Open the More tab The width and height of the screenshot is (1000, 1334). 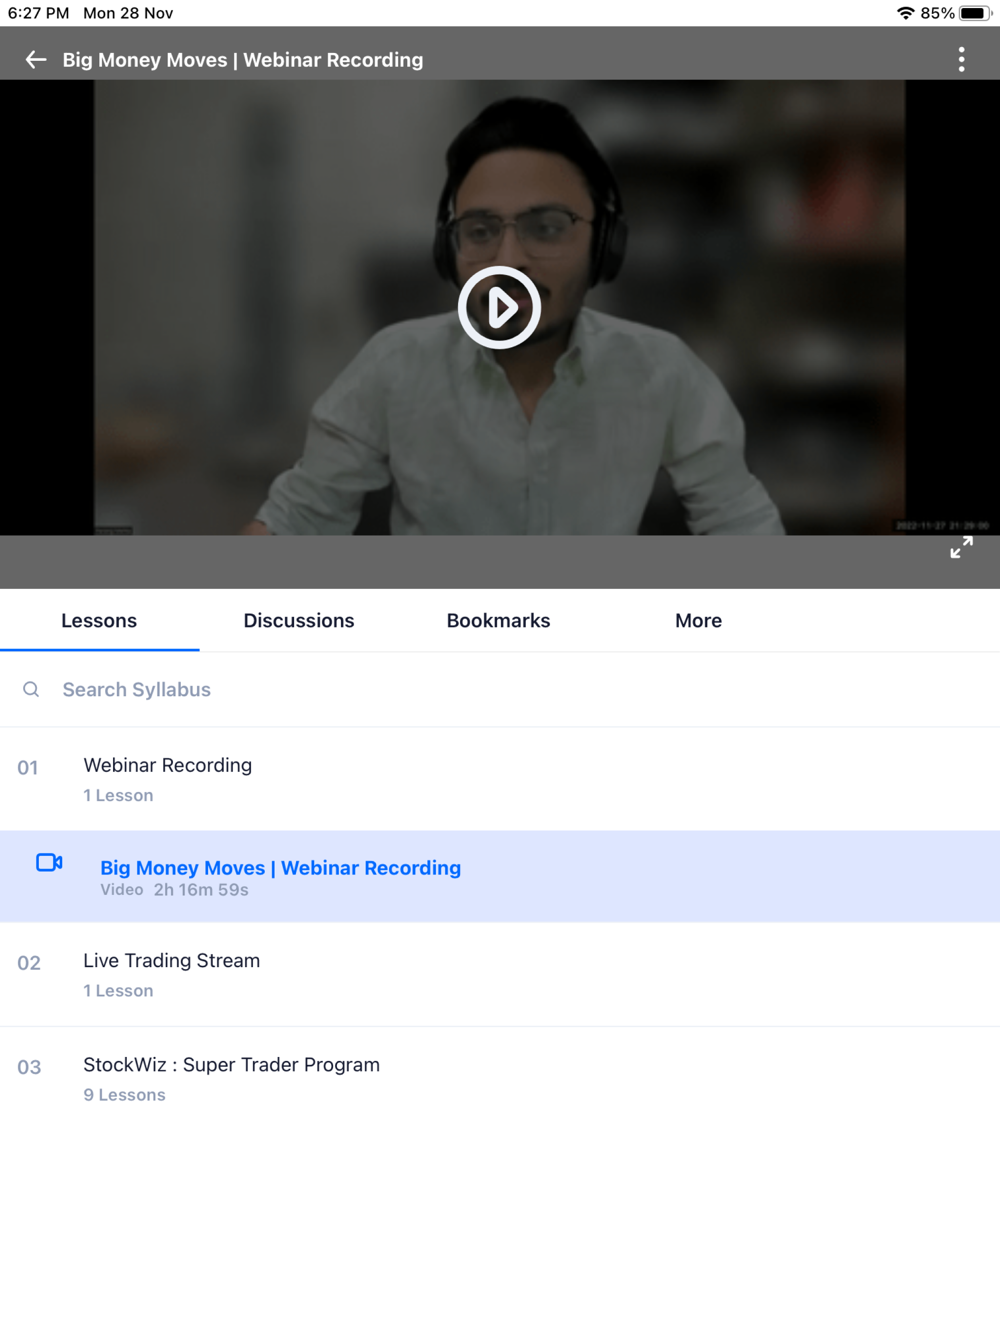[x=698, y=620]
